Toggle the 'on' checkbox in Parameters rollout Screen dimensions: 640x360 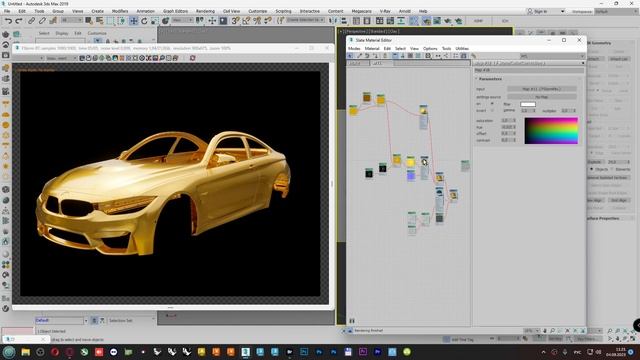coord(492,104)
